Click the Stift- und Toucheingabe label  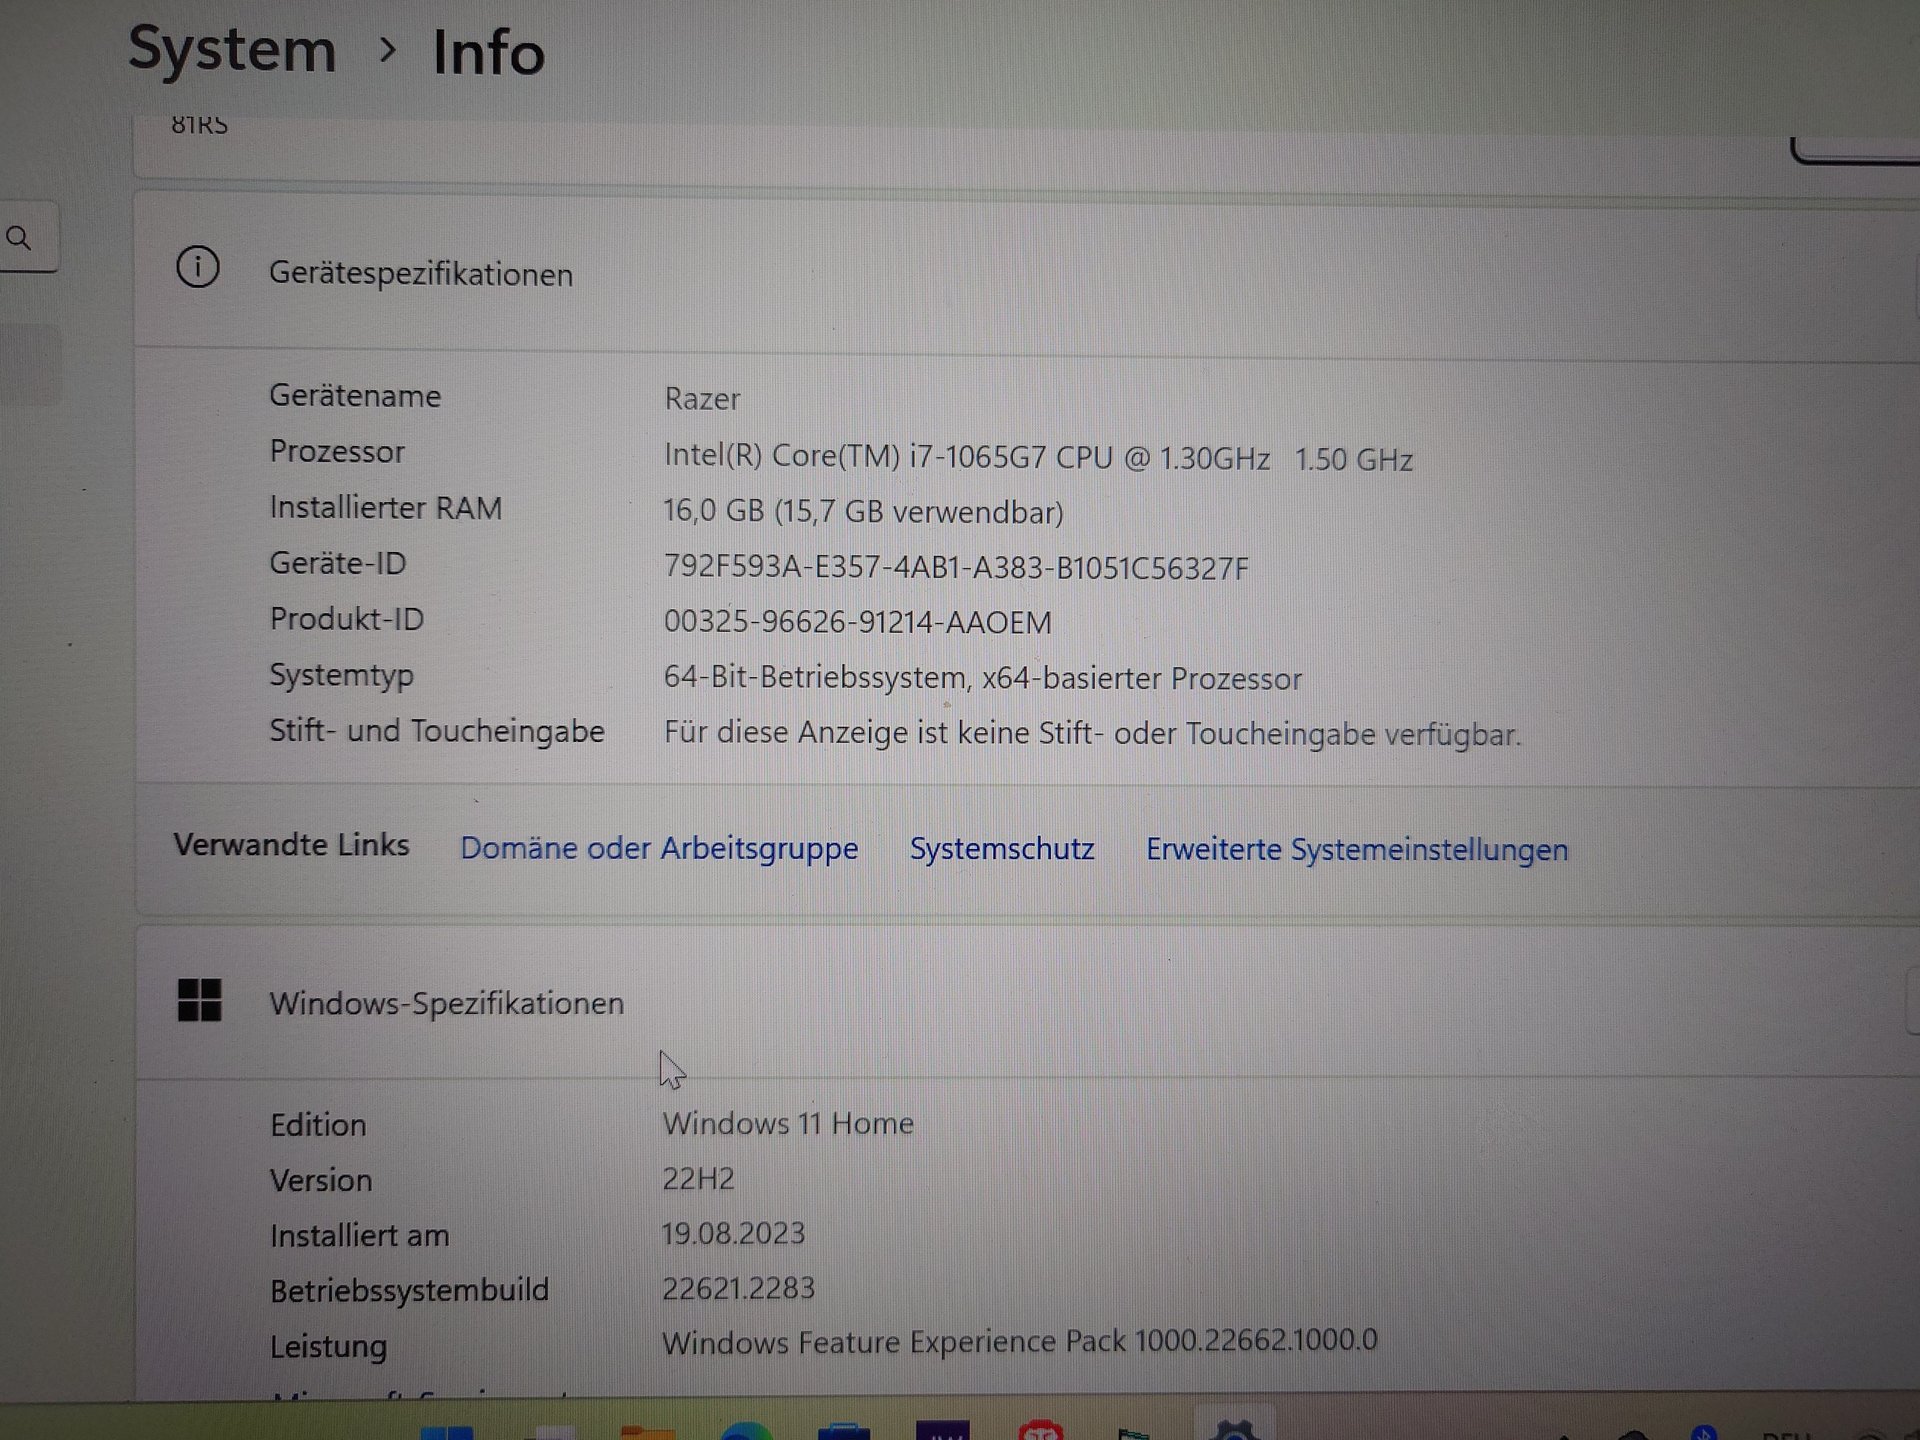437,731
